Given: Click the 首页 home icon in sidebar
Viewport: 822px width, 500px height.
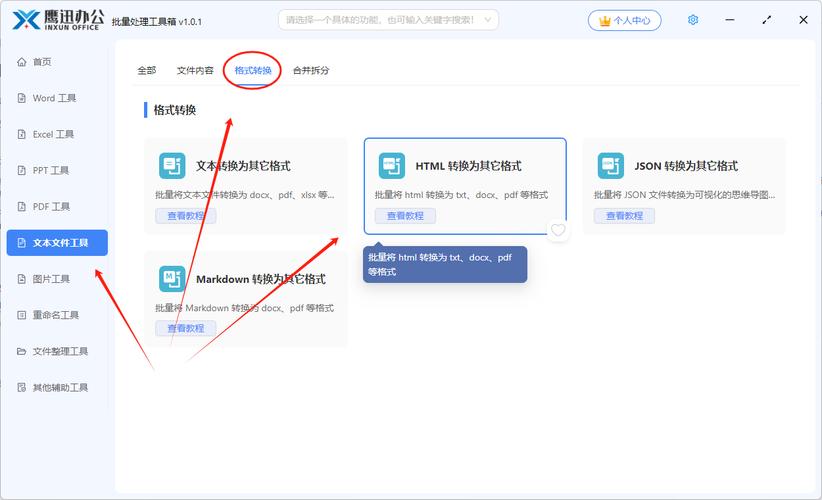Looking at the screenshot, I should click(x=22, y=62).
